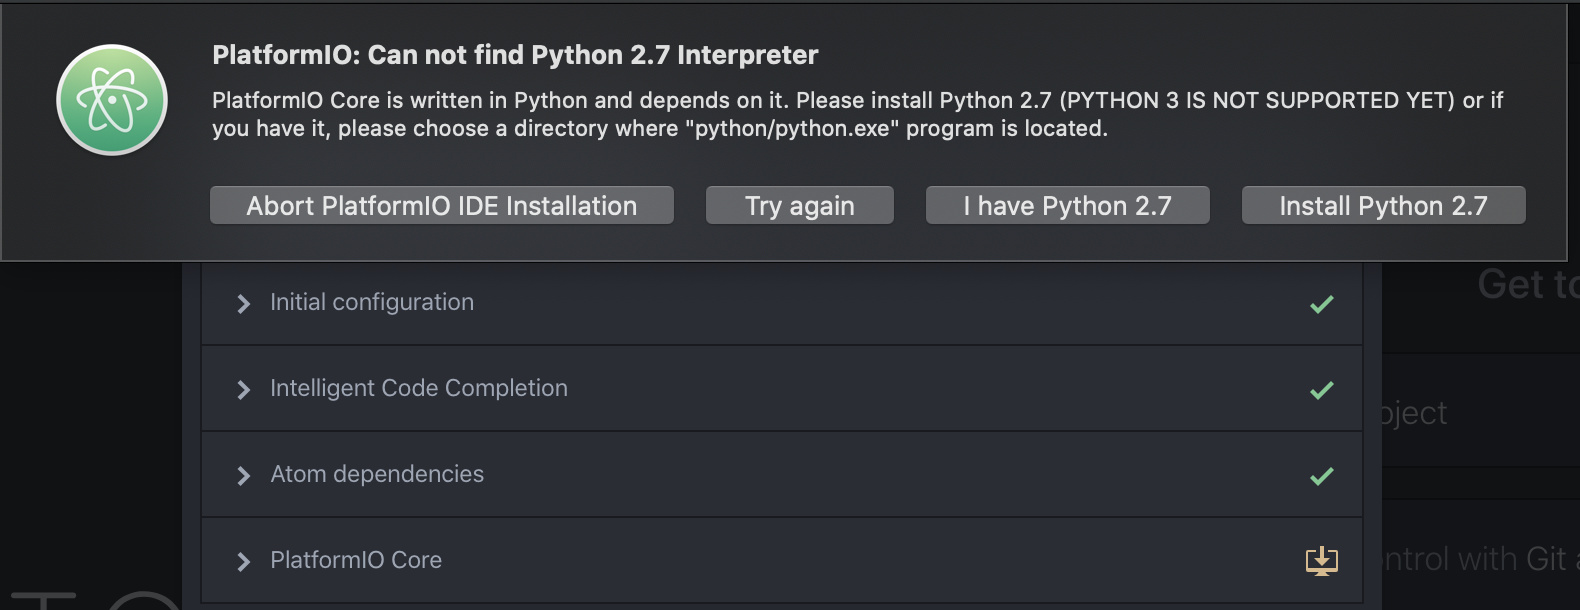Screen dimensions: 1580x610
Task: Click the dialog message about PlatformIO Core
Action: coord(857,114)
